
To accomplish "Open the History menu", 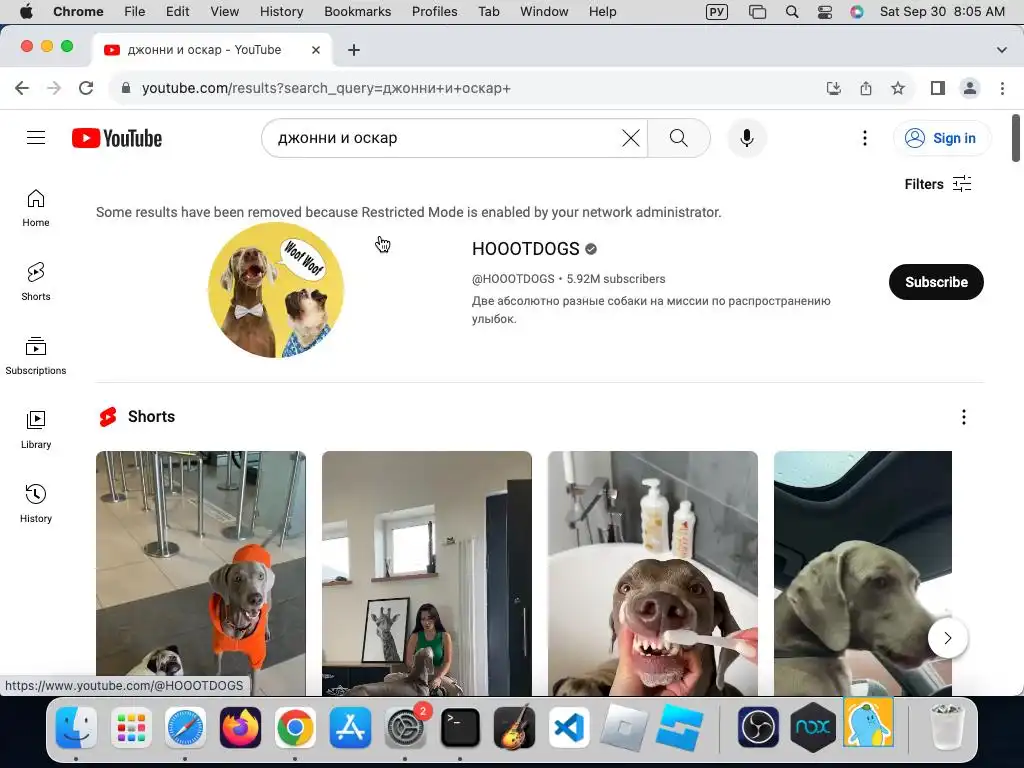I will [x=281, y=12].
